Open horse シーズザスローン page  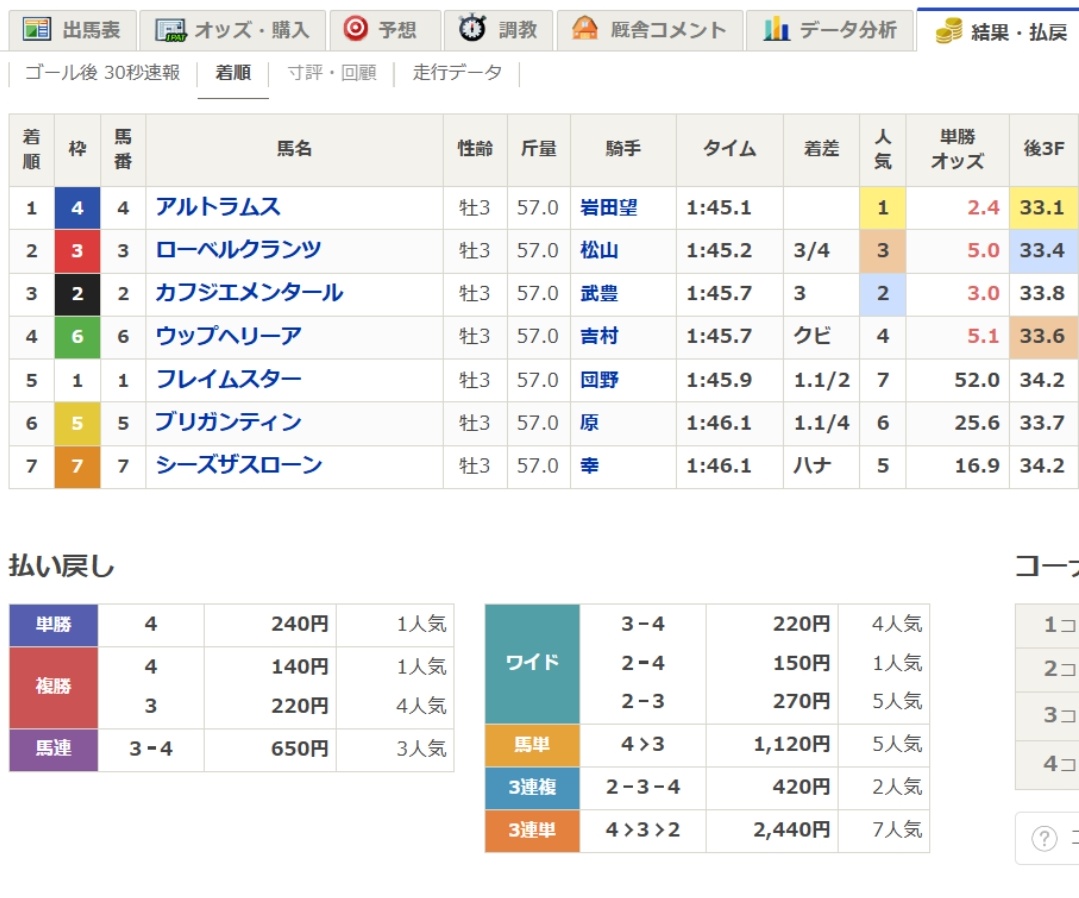point(239,465)
